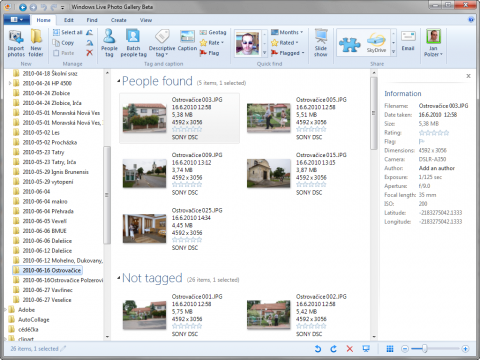Click the back arrow in title bar
Viewport: 480px width, 360px height.
coord(23,7)
